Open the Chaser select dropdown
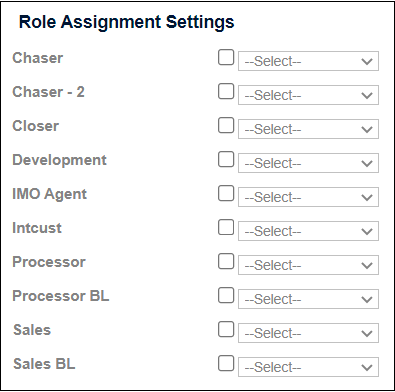Image resolution: width=395 pixels, height=392 pixels. click(x=308, y=61)
